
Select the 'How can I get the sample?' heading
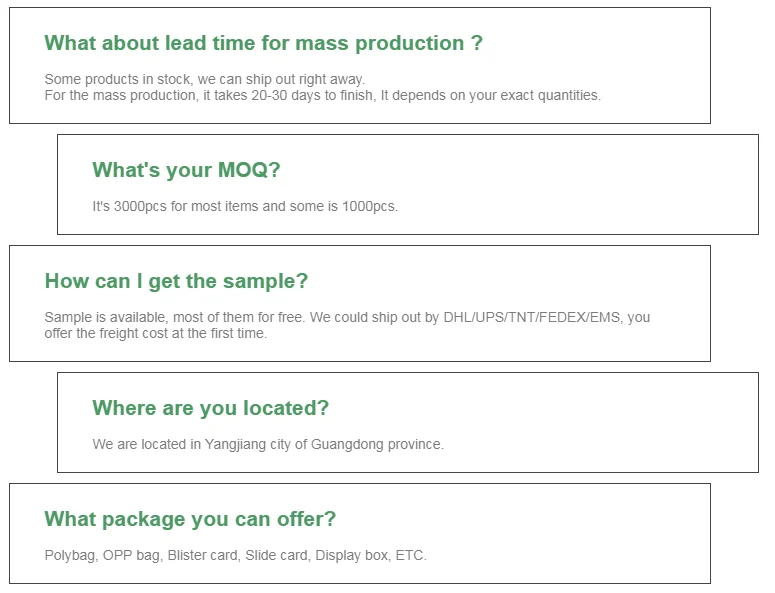[176, 281]
